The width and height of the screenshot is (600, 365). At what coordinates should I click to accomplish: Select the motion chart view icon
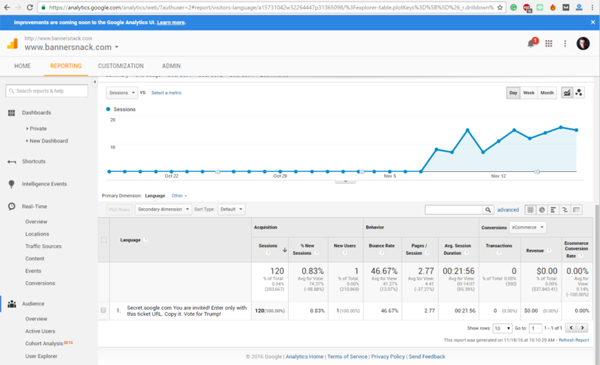[x=579, y=93]
